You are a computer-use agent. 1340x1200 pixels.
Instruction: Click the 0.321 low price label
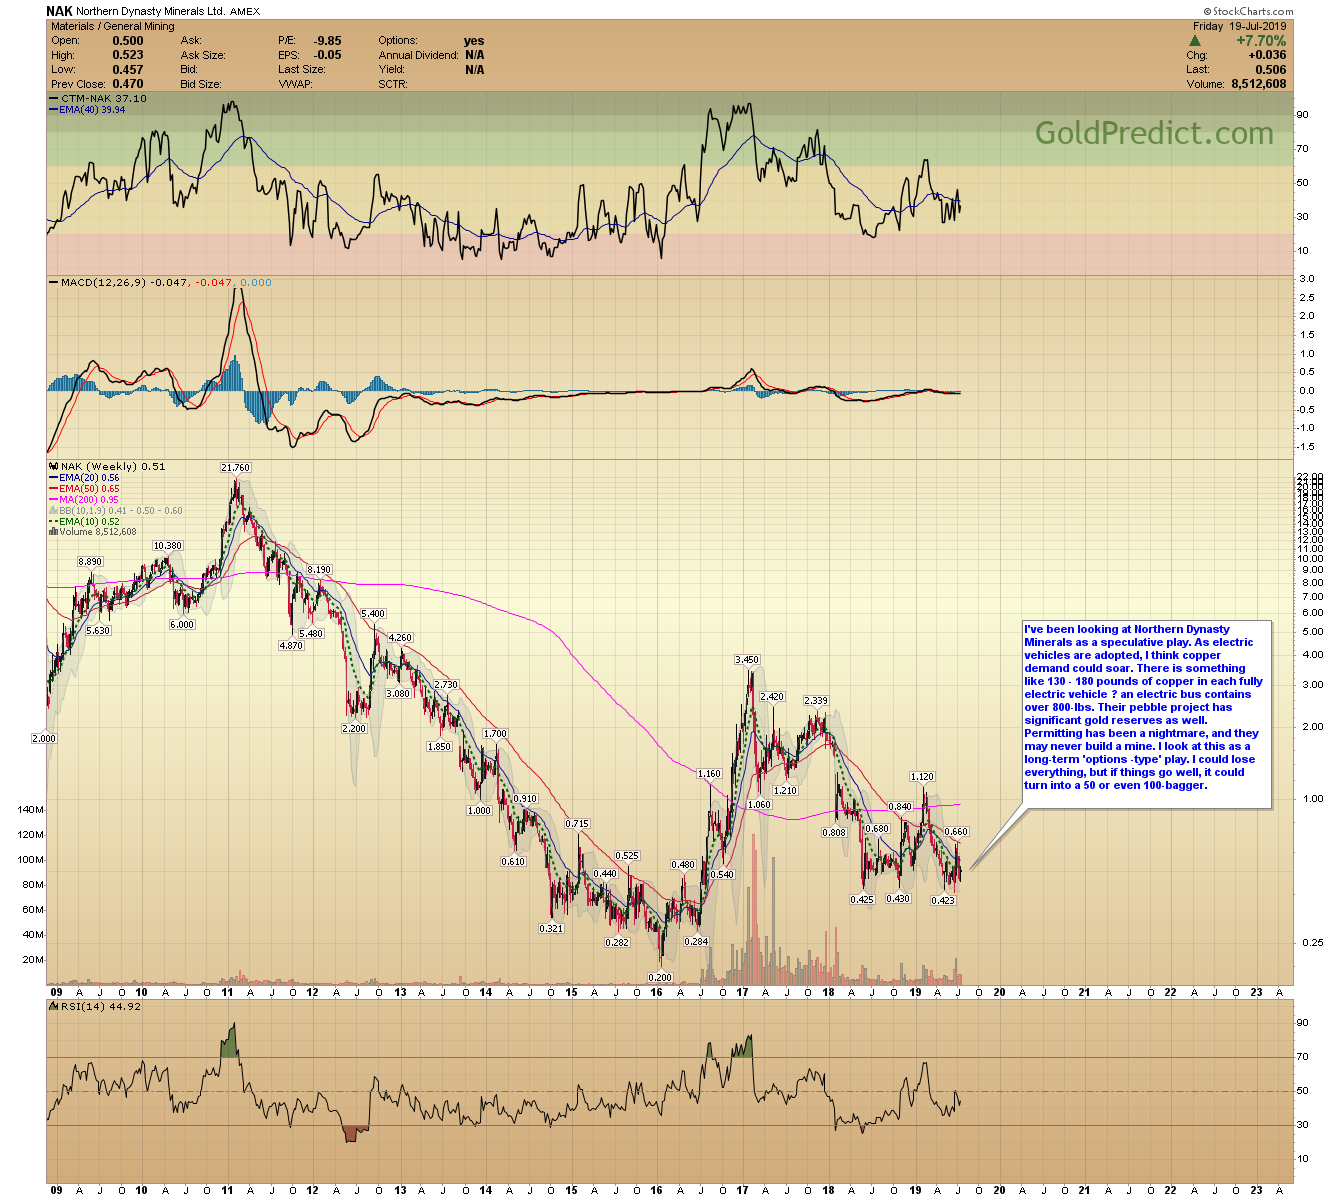point(551,929)
